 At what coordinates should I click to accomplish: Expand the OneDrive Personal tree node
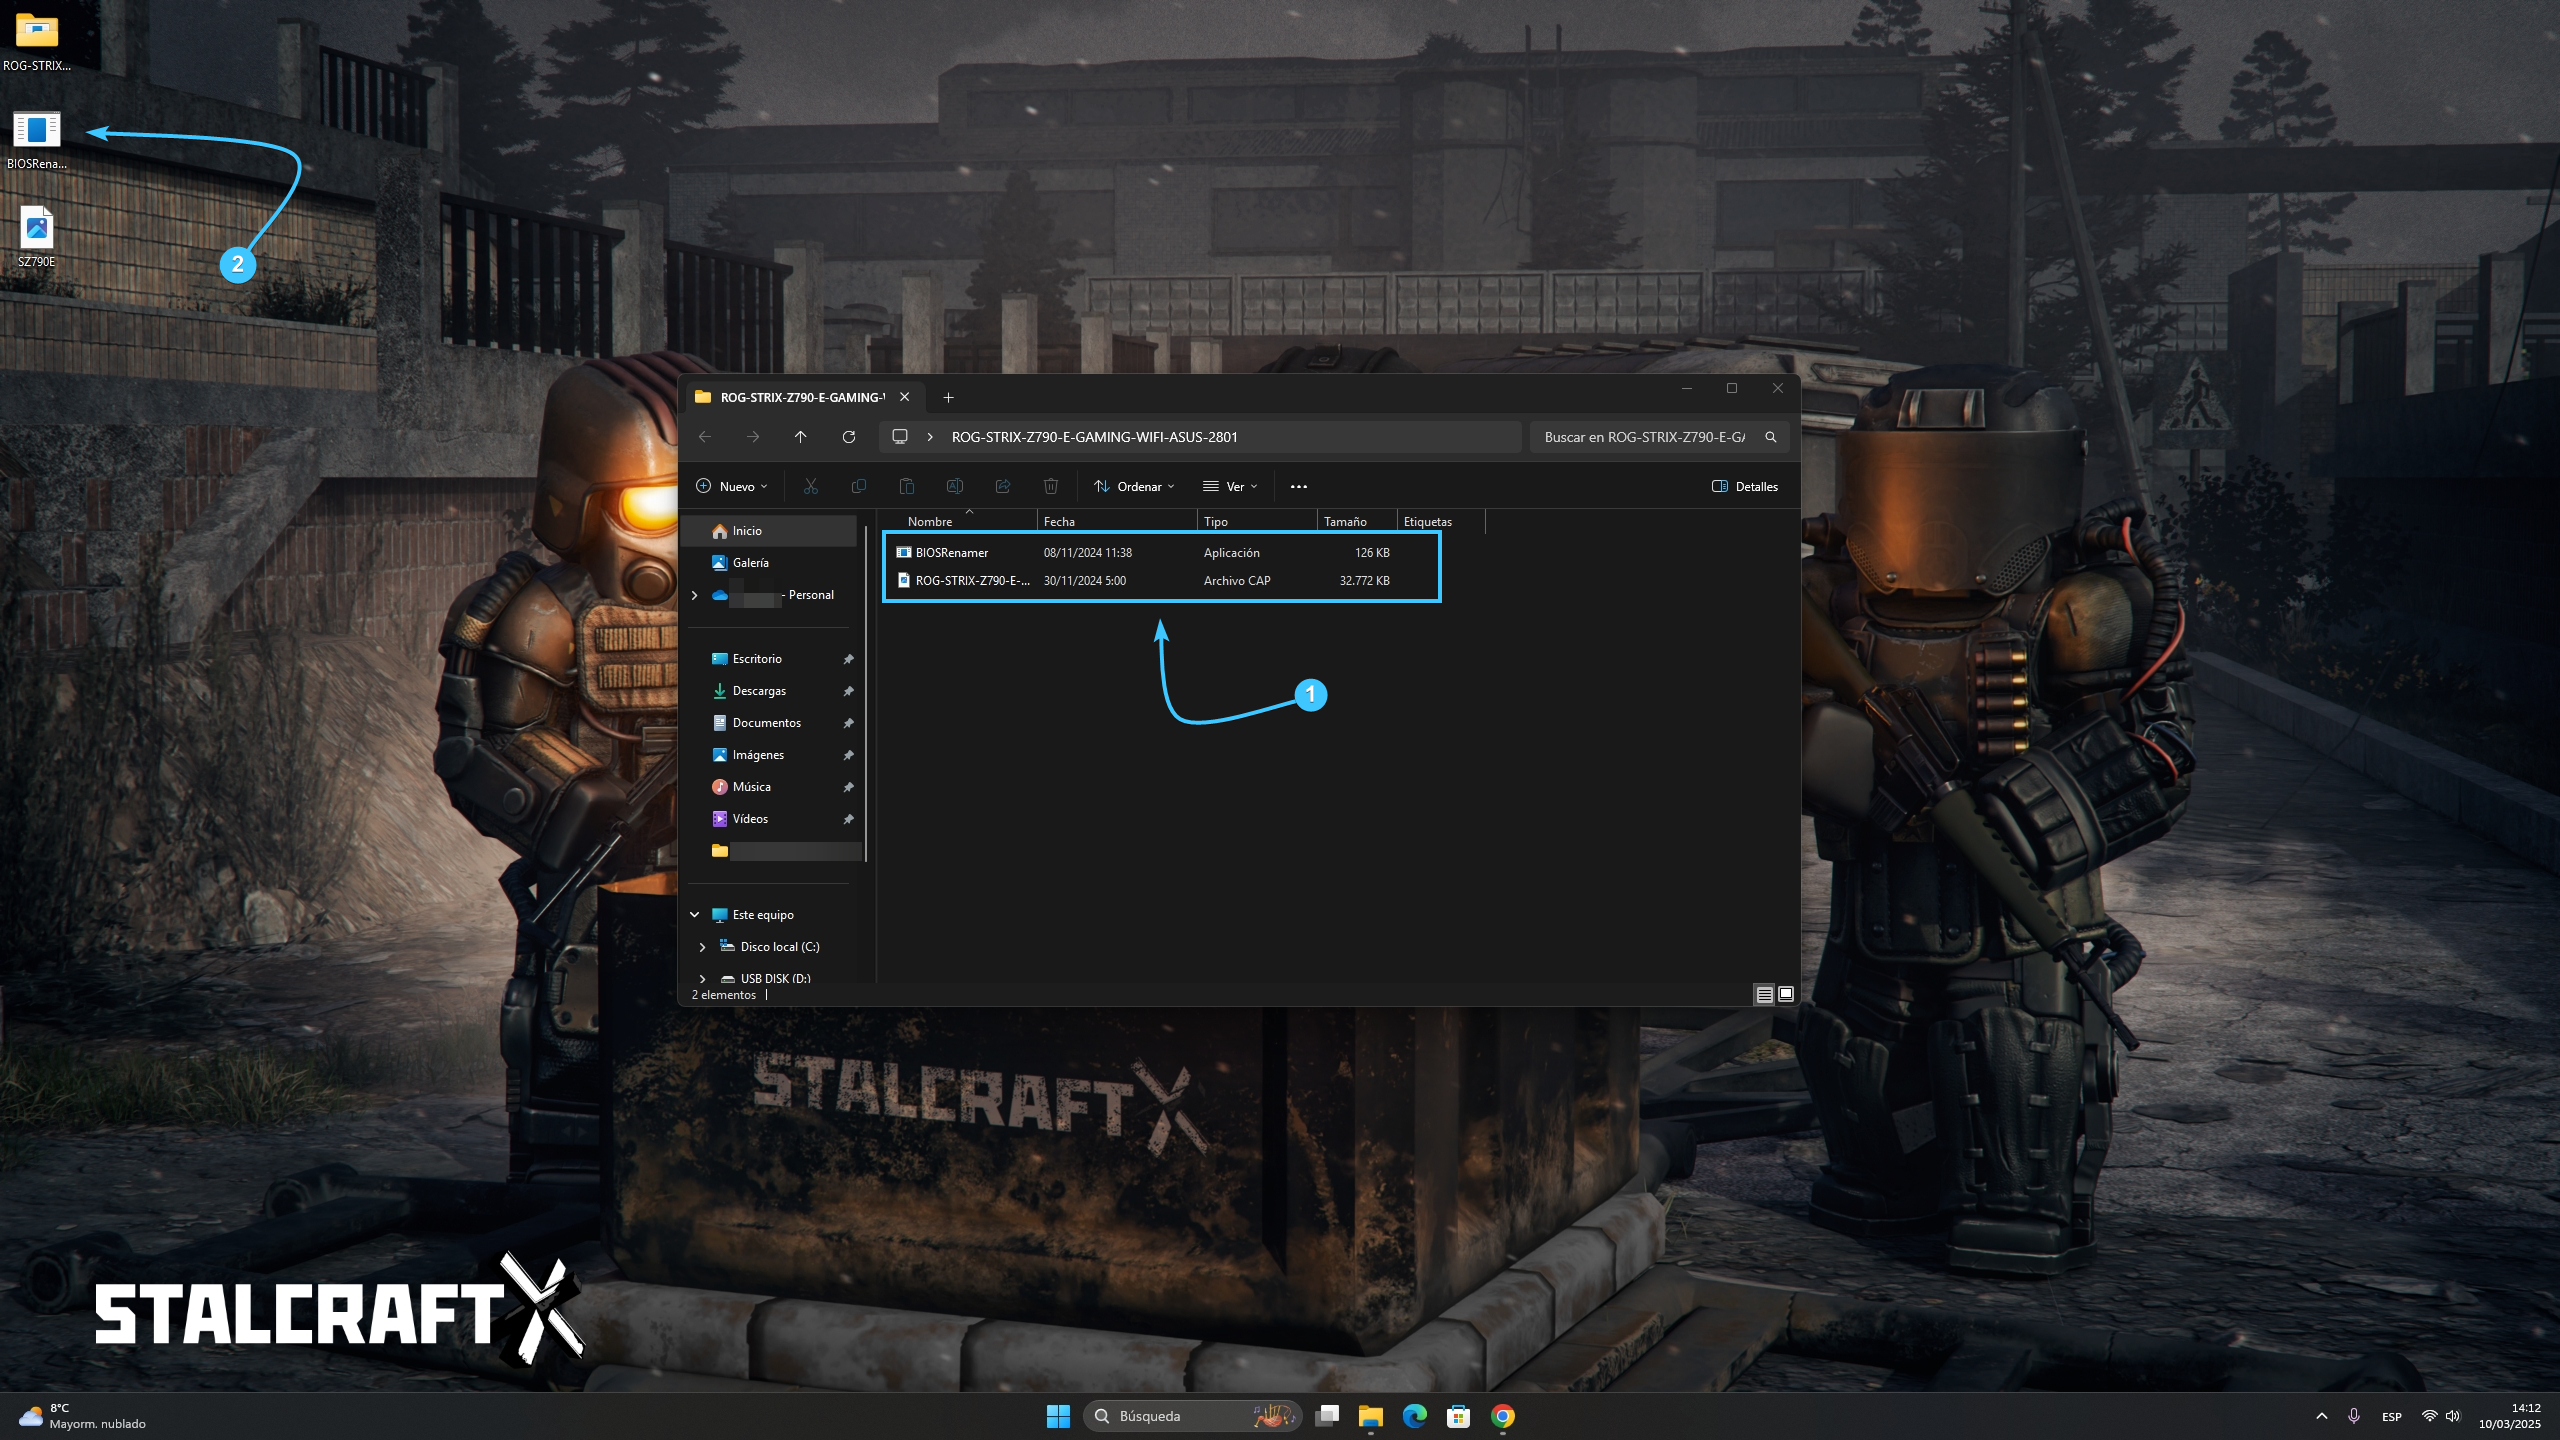pyautogui.click(x=695, y=595)
